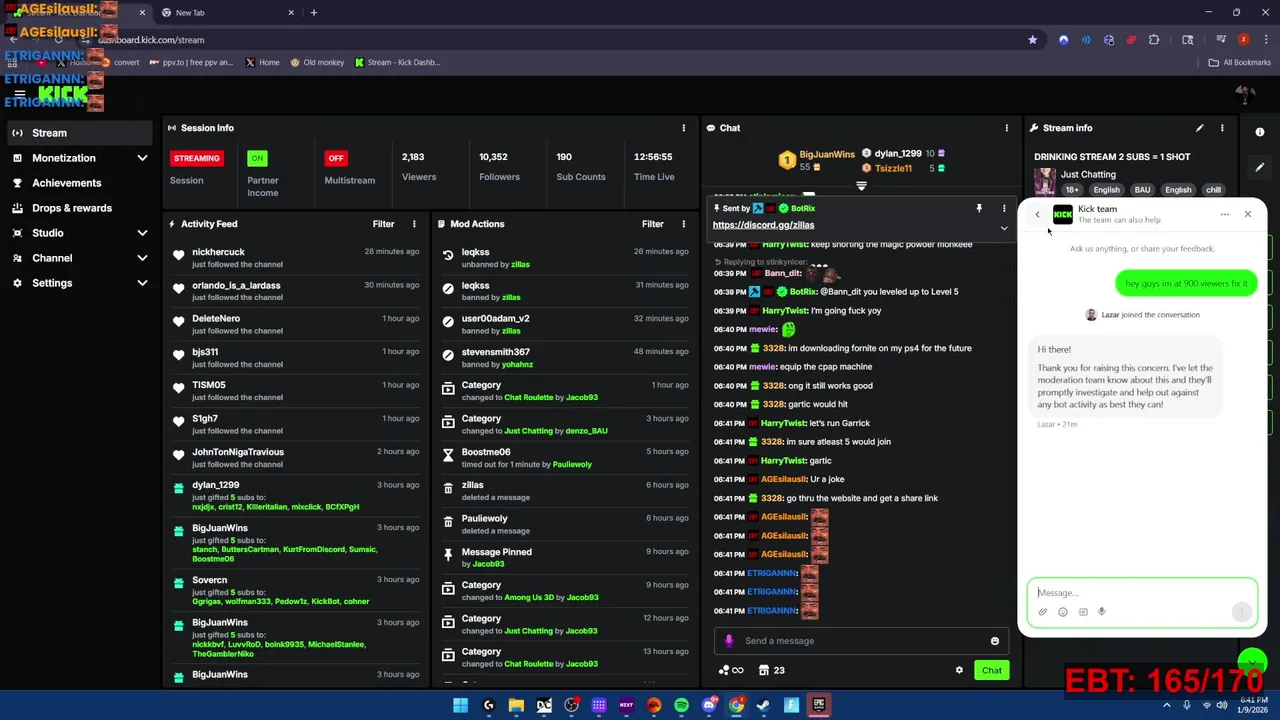Show hidden system tray icons chevron

(x=1167, y=705)
